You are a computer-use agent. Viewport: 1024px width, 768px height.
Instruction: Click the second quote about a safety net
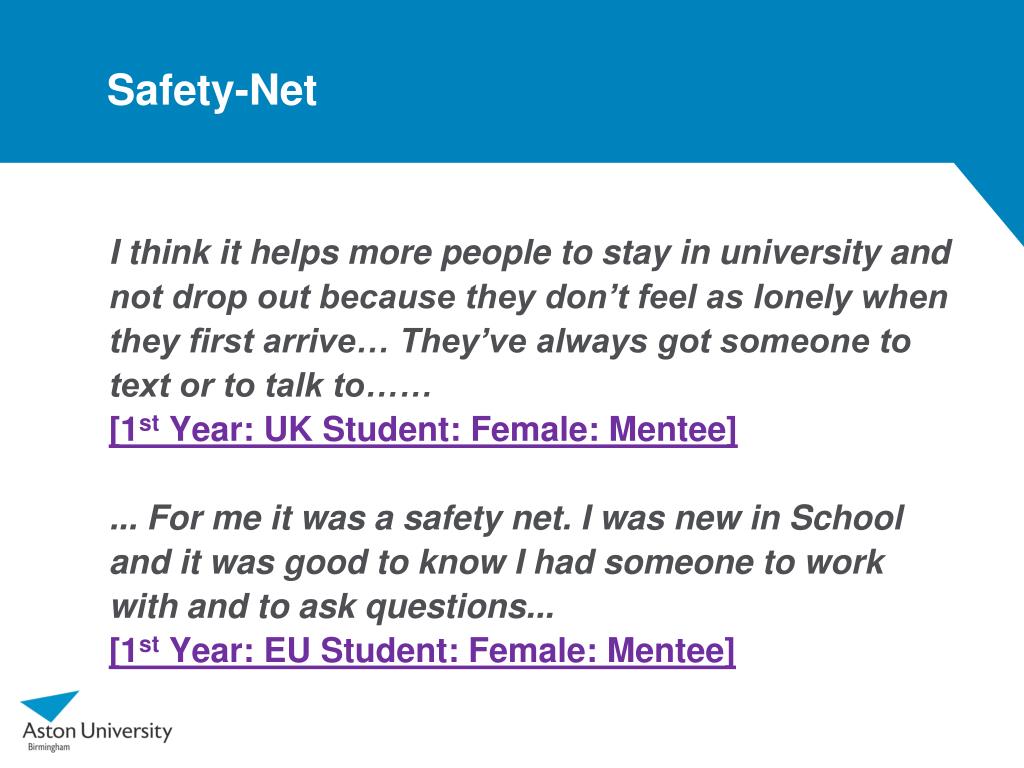coord(507,562)
